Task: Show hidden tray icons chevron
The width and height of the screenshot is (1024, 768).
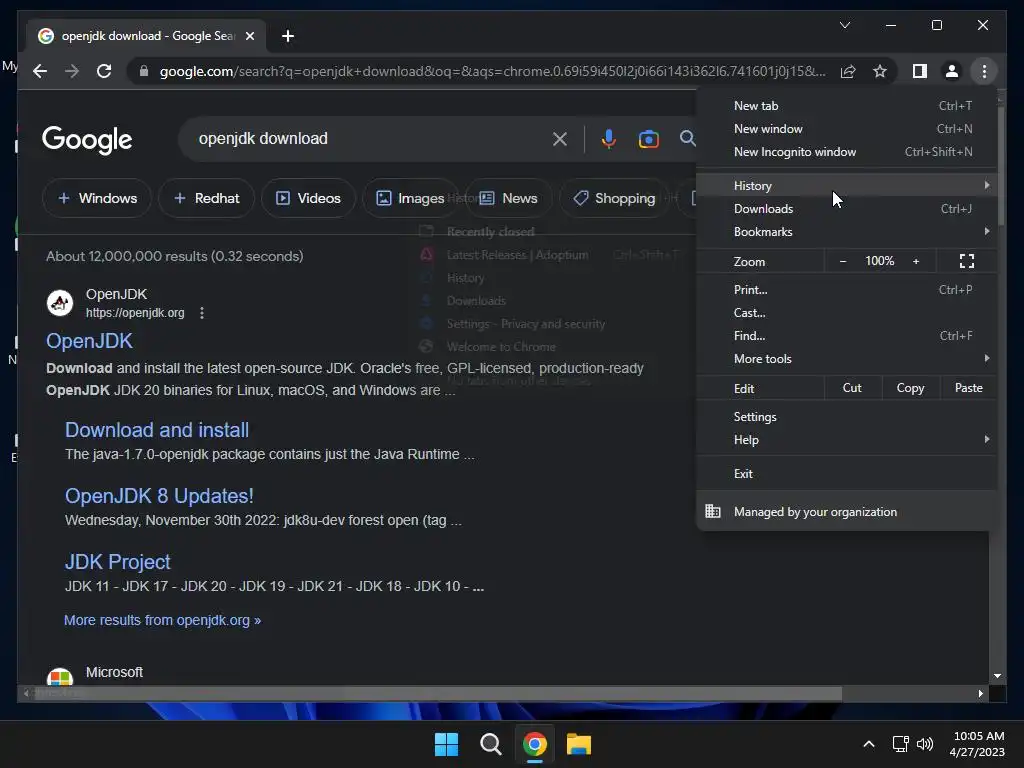Action: pyautogui.click(x=869, y=744)
